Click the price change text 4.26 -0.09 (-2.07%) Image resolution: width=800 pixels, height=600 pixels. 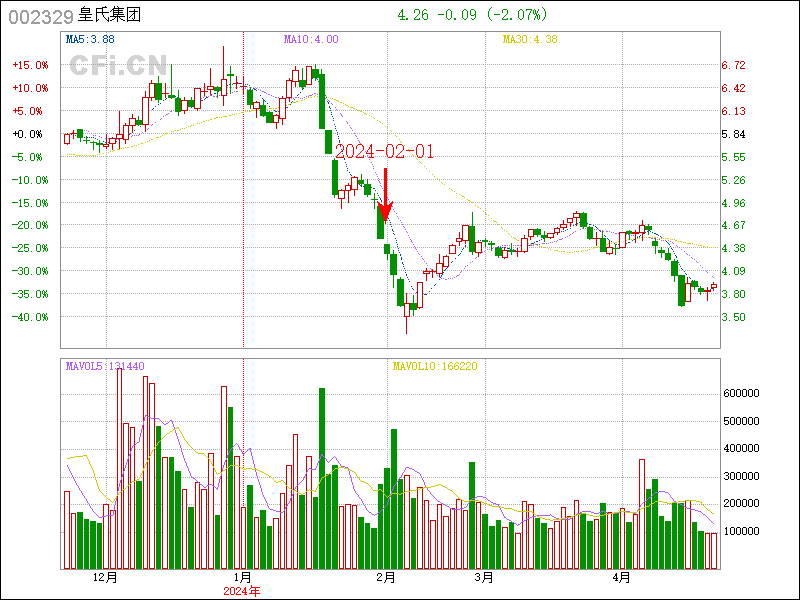pos(472,15)
